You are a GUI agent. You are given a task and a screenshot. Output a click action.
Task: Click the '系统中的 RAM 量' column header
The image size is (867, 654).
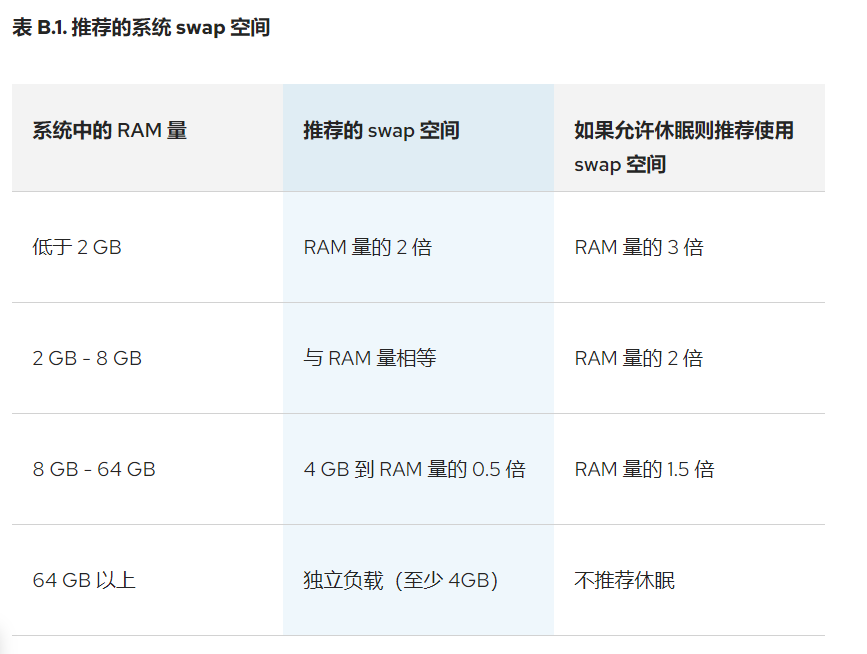[x=110, y=130]
